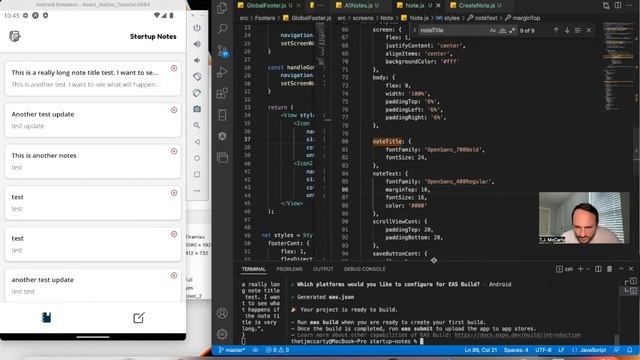This screenshot has height=360, width=640.
Task: Open notifications bell in status bar
Action: click(630, 350)
